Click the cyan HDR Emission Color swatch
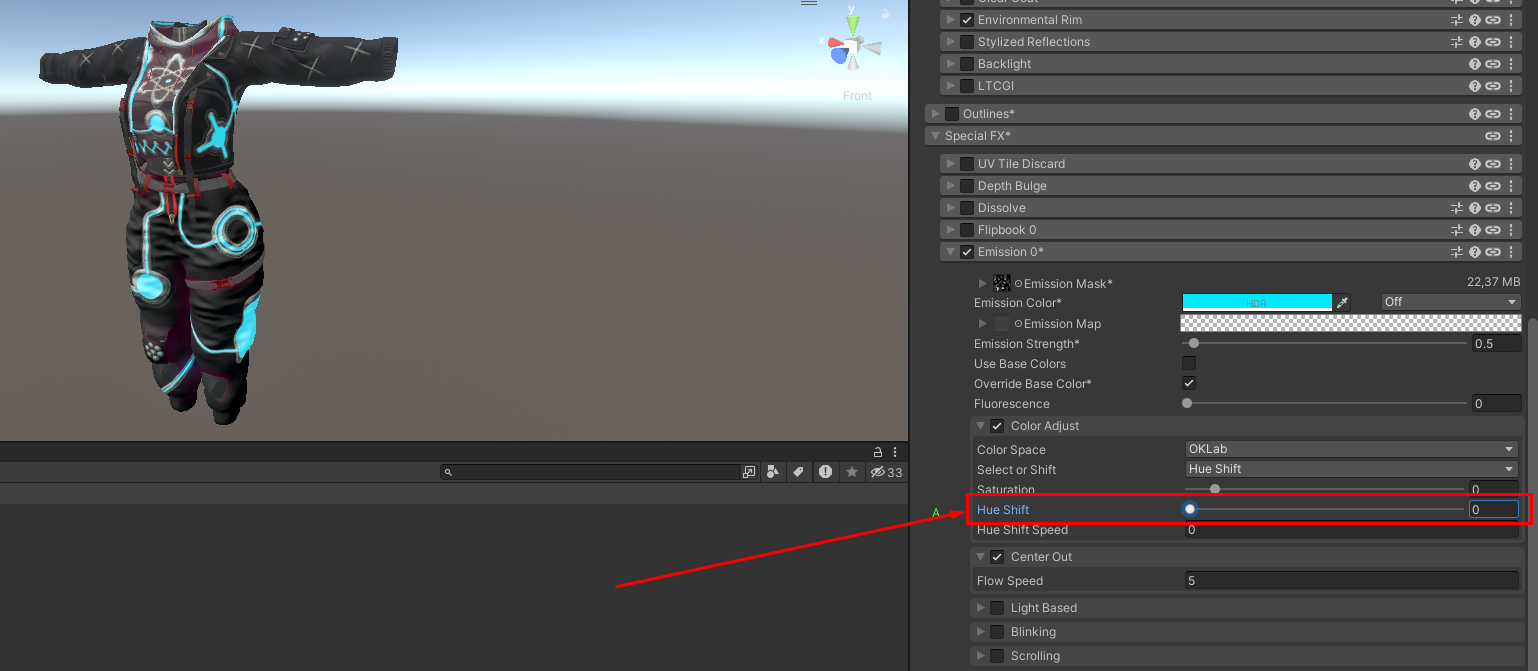This screenshot has height=671, width=1538. tap(1257, 302)
